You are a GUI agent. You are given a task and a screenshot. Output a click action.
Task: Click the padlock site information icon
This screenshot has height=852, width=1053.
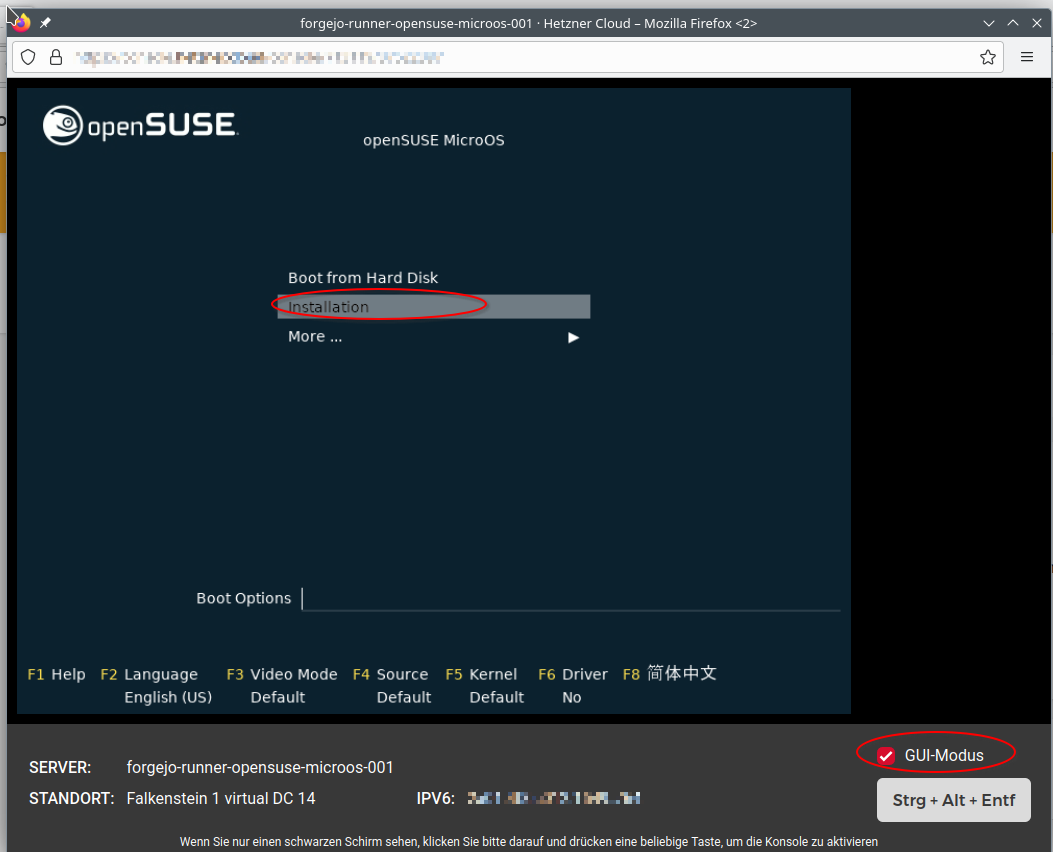pyautogui.click(x=56, y=57)
